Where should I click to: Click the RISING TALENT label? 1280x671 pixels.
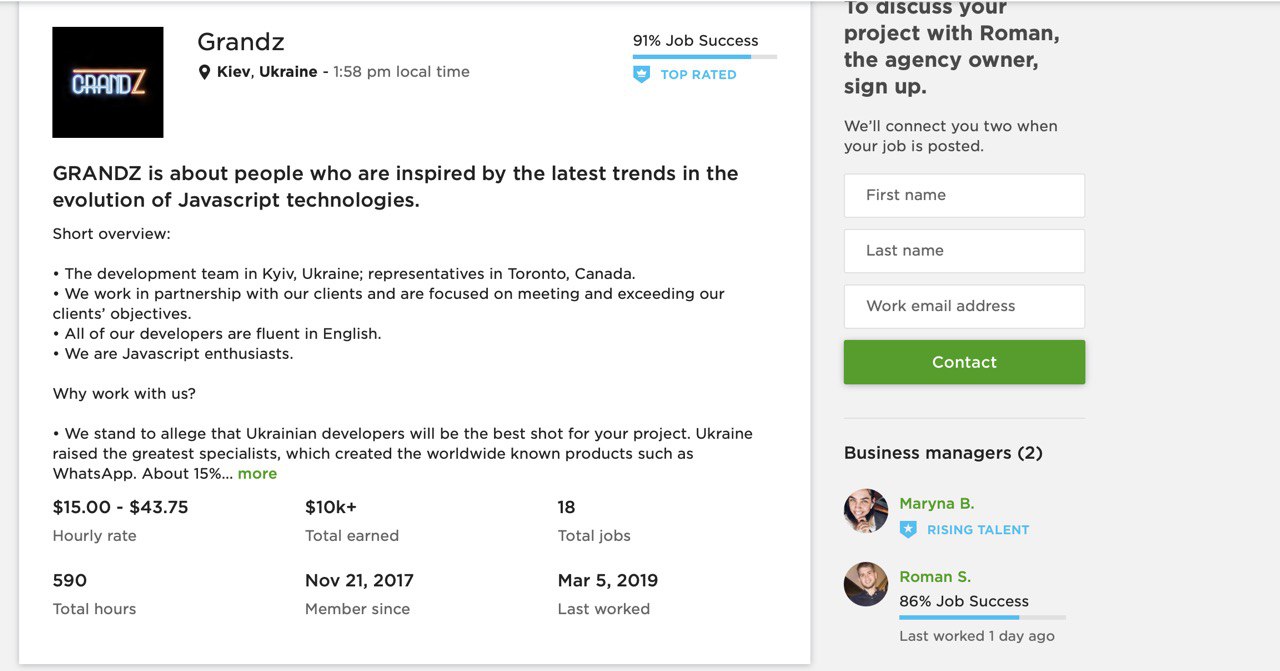pyautogui.click(x=978, y=530)
